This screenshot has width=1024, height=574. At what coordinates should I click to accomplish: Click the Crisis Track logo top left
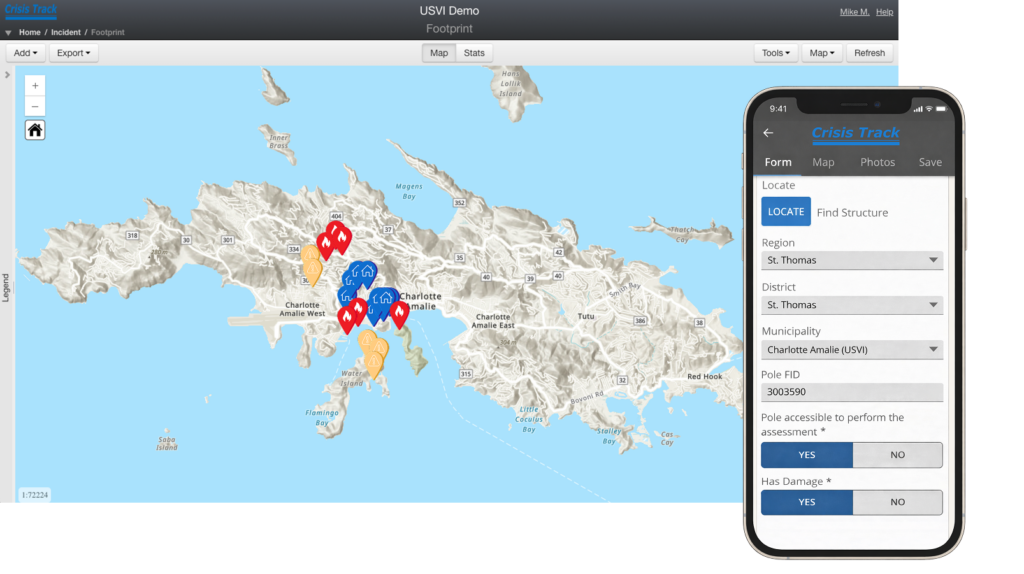tap(31, 11)
